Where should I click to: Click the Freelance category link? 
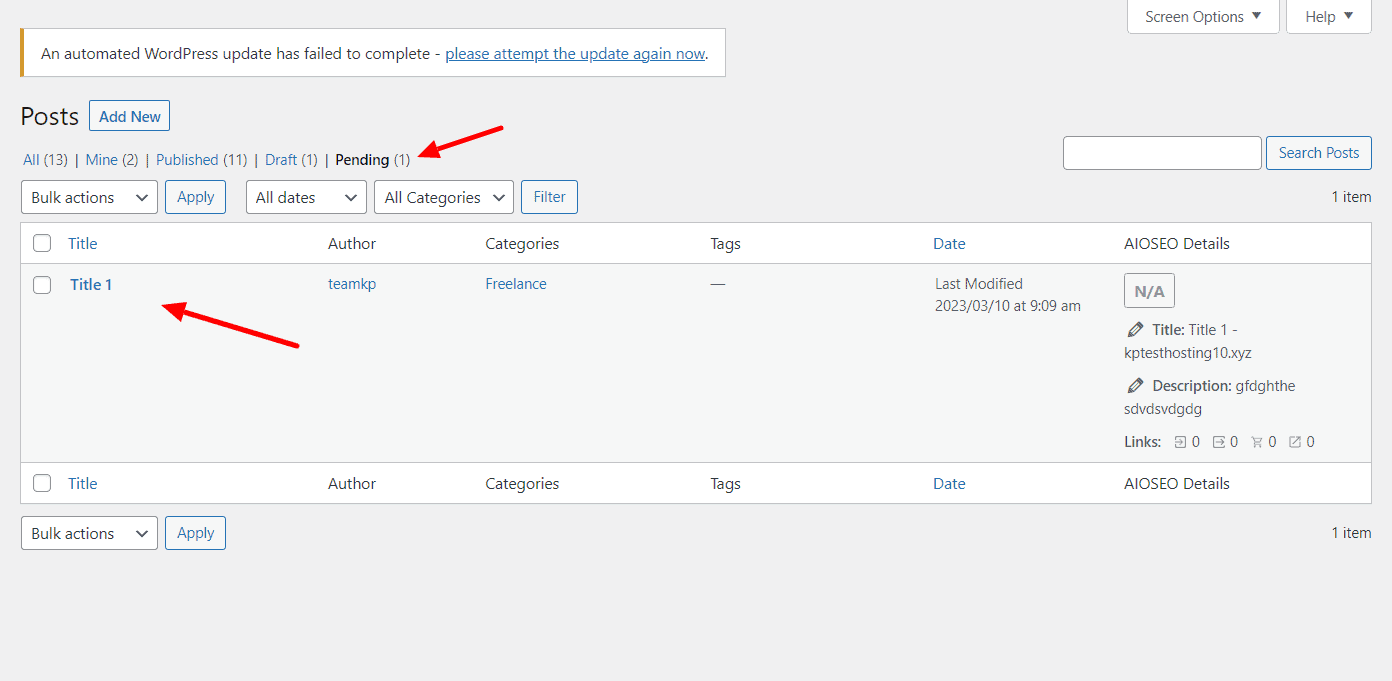516,284
